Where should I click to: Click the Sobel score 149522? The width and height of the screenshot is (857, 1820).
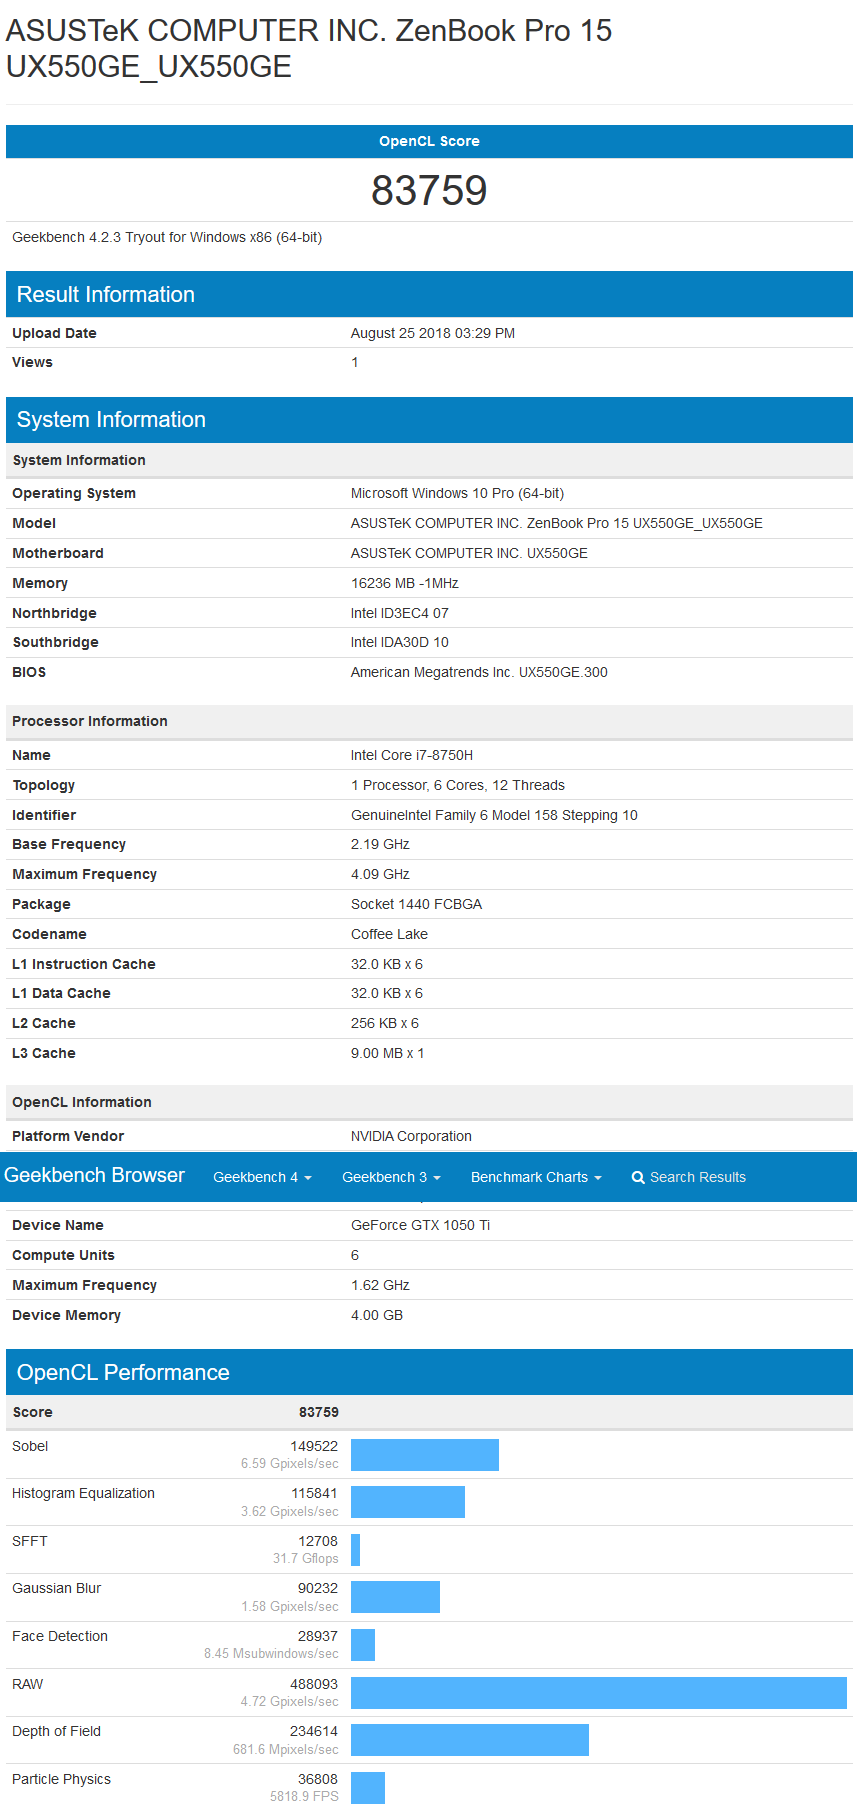pos(314,1446)
